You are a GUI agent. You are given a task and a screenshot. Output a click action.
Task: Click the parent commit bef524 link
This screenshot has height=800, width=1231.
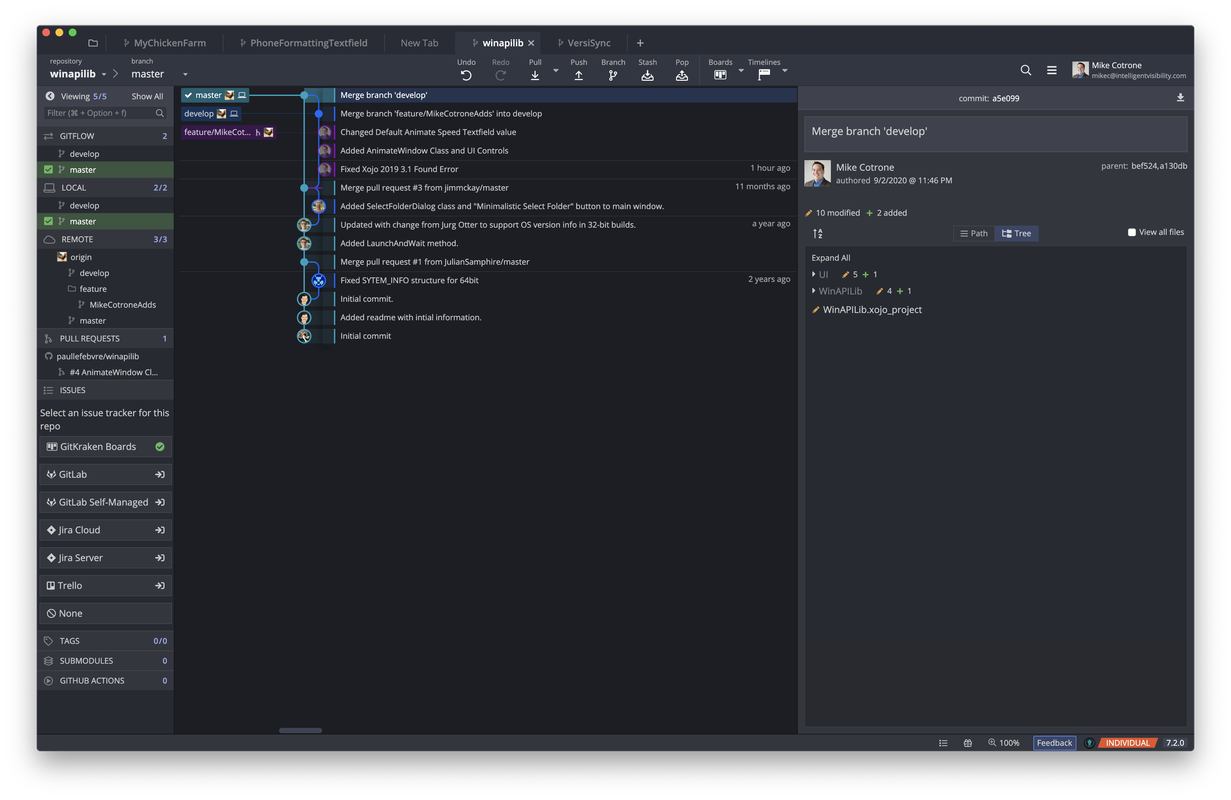click(1144, 166)
